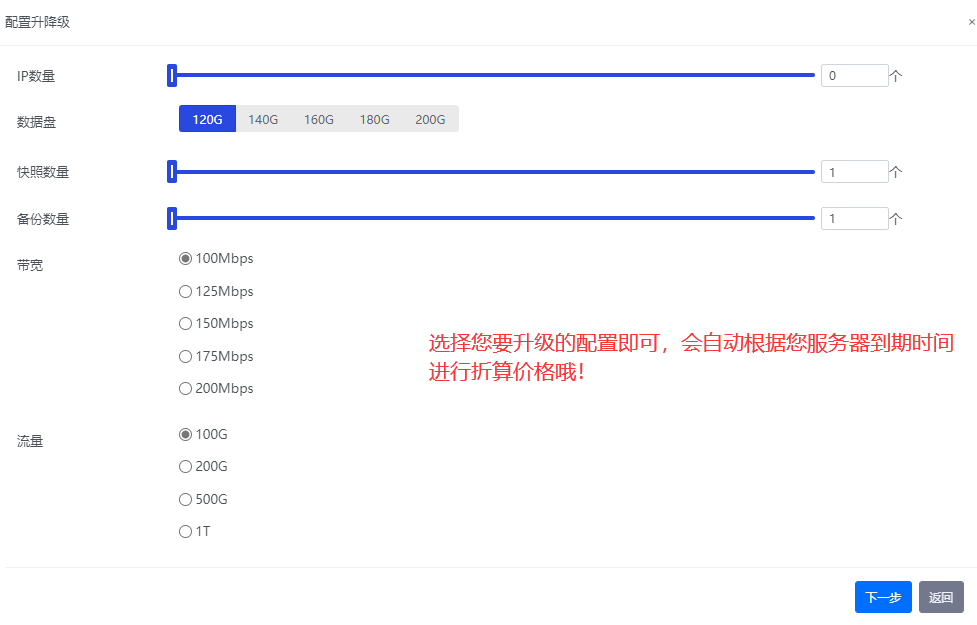This screenshot has height=625, width=977.
Task: Set bandwidth to 200Mbps
Action: point(185,389)
